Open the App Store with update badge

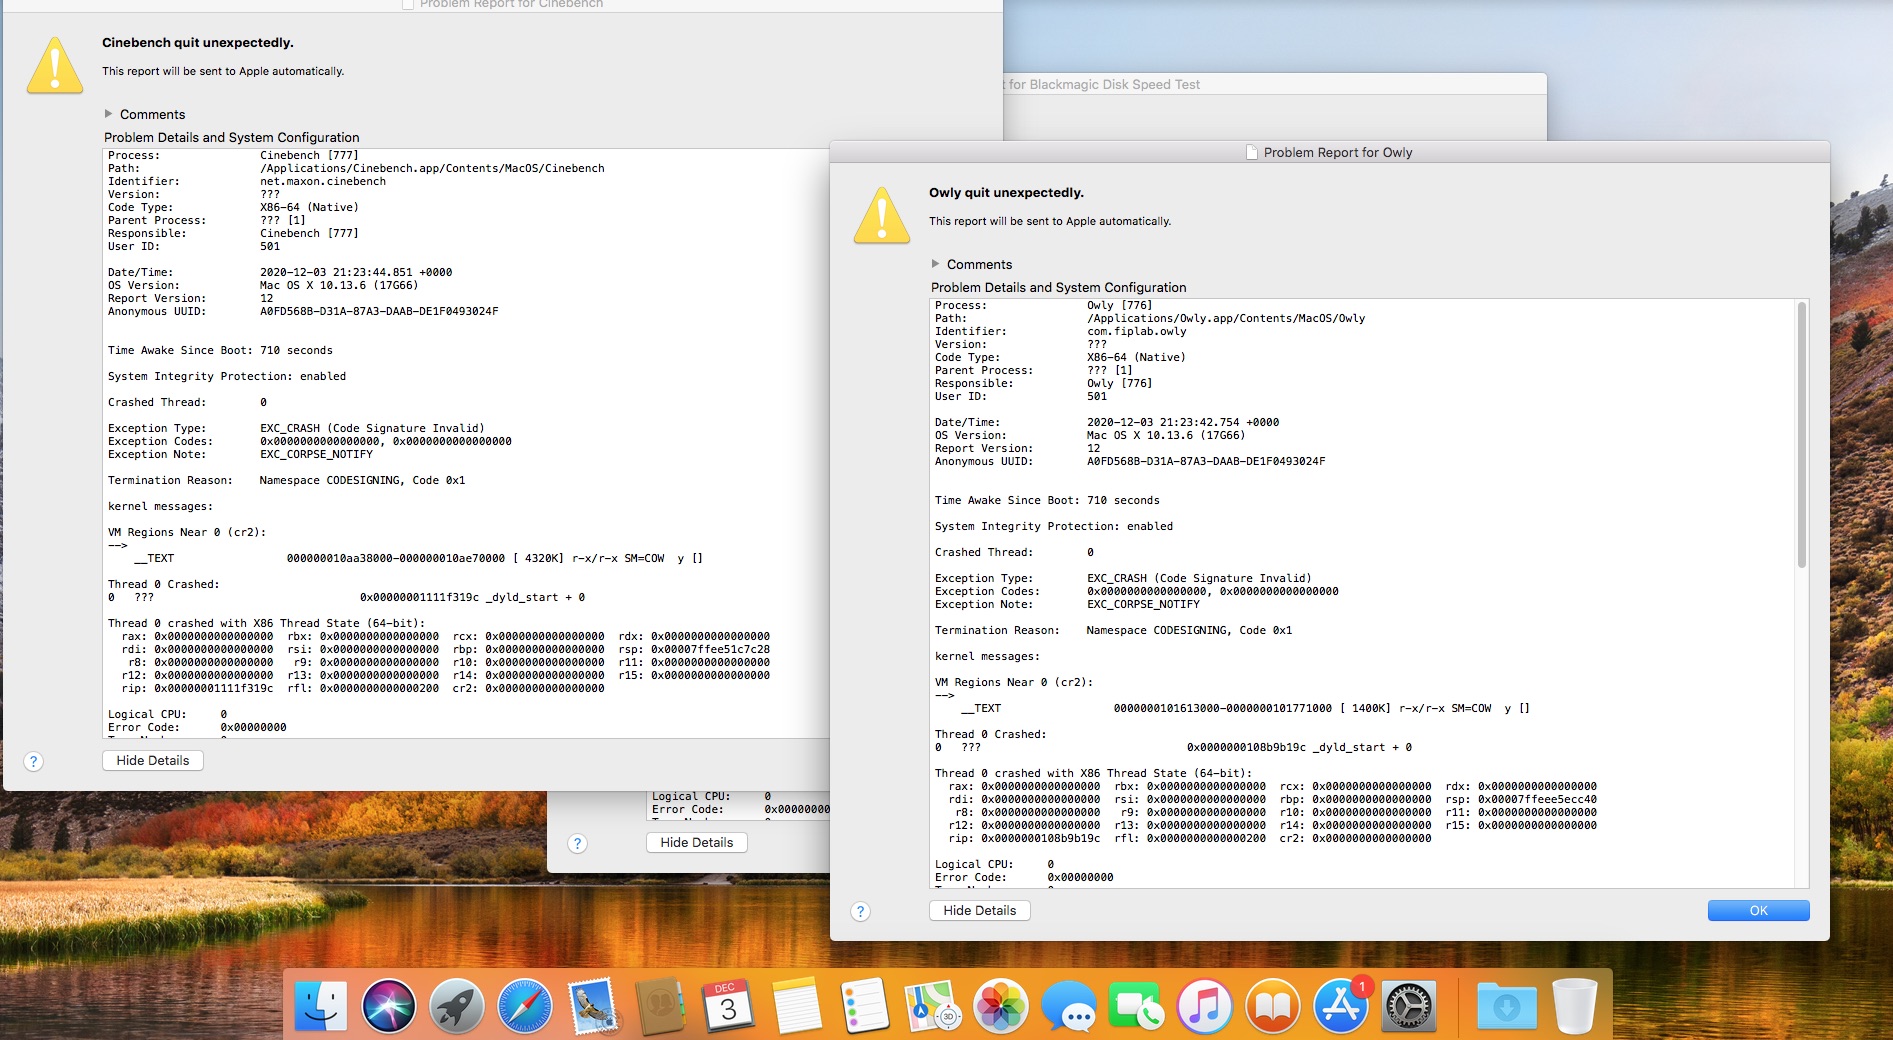(x=1340, y=1005)
